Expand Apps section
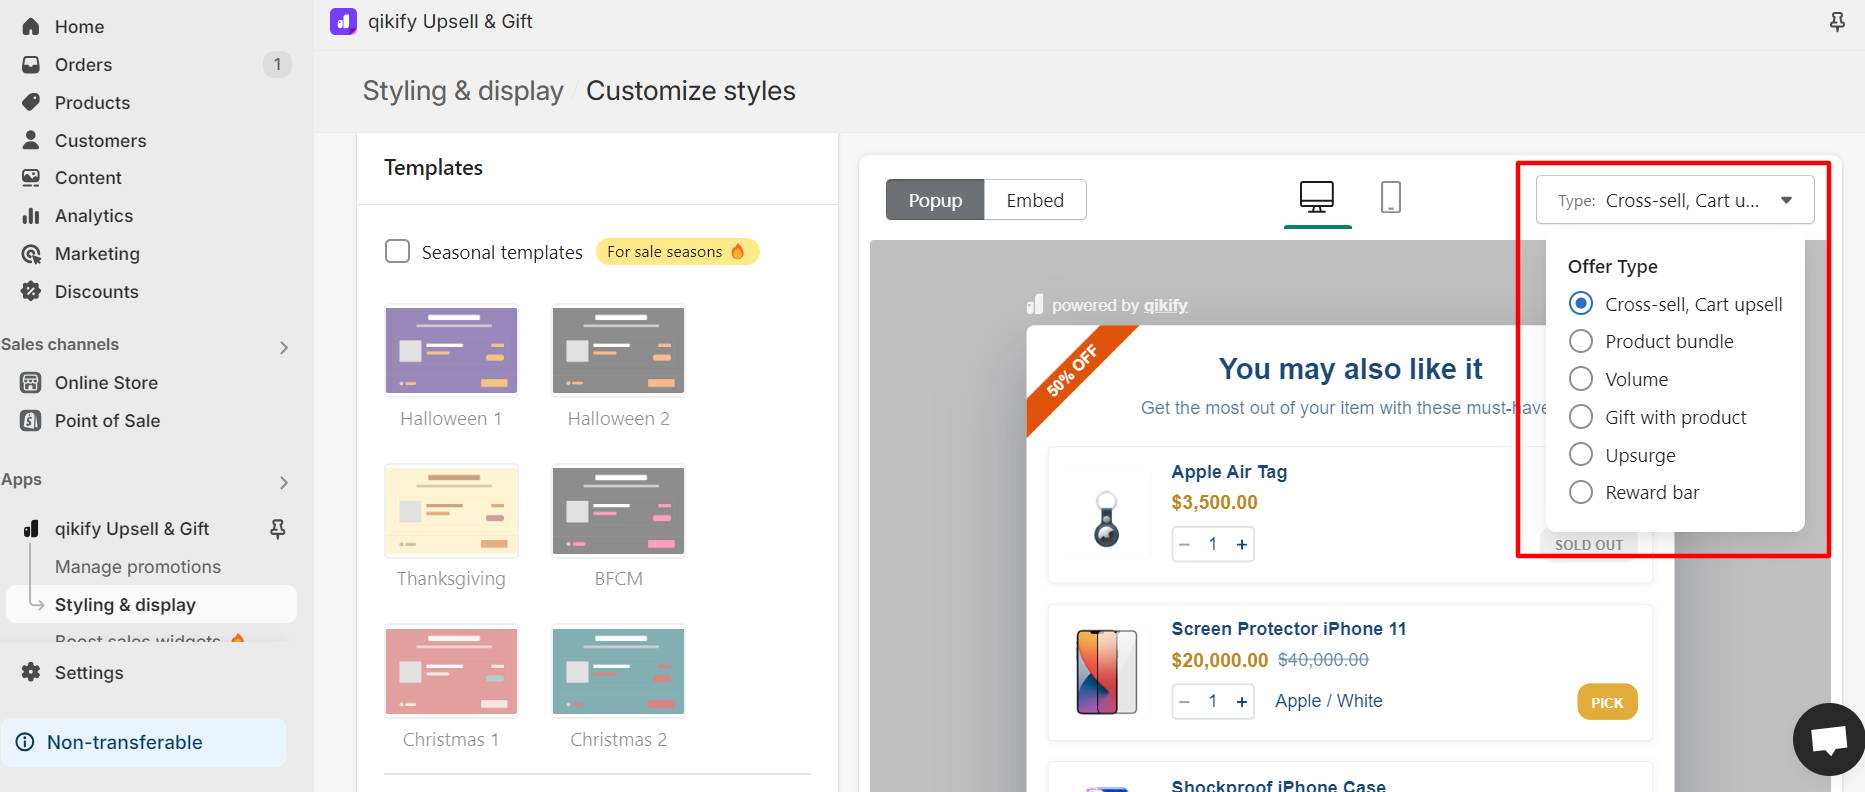1865x792 pixels. coord(284,482)
